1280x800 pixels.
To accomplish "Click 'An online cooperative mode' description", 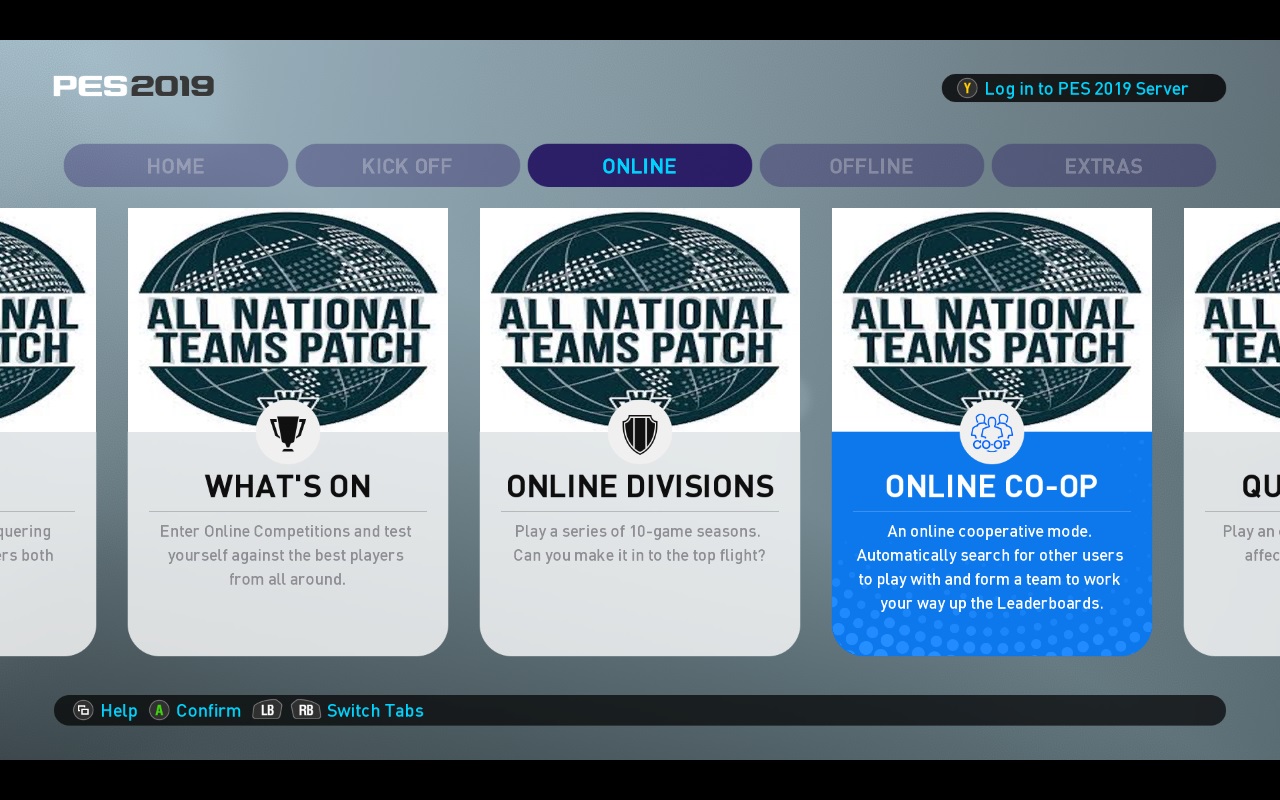I will click(x=992, y=567).
